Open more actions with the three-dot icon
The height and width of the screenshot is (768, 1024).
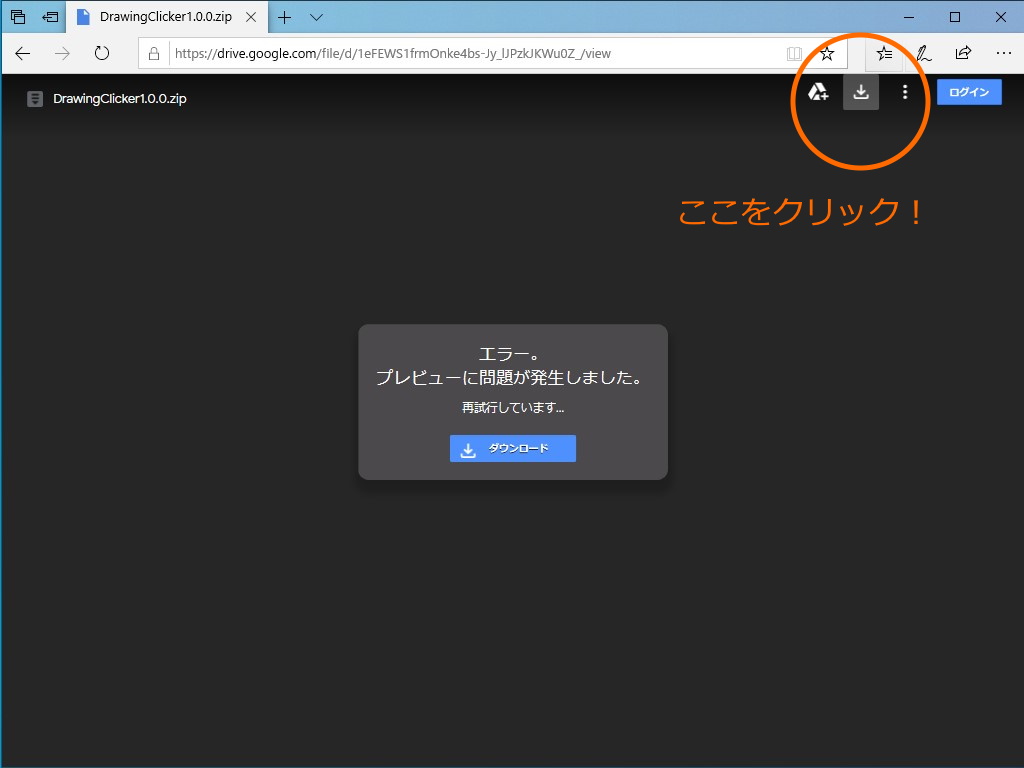tap(905, 91)
